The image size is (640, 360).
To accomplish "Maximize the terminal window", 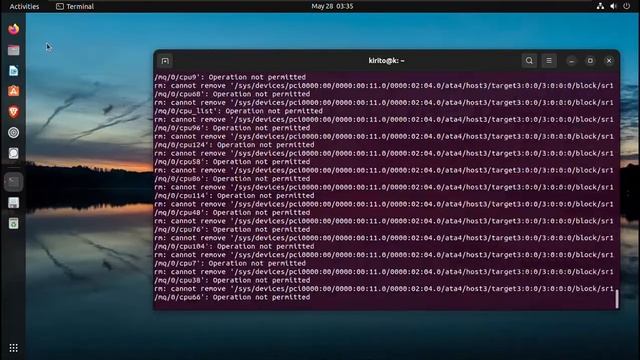I will (x=590, y=61).
